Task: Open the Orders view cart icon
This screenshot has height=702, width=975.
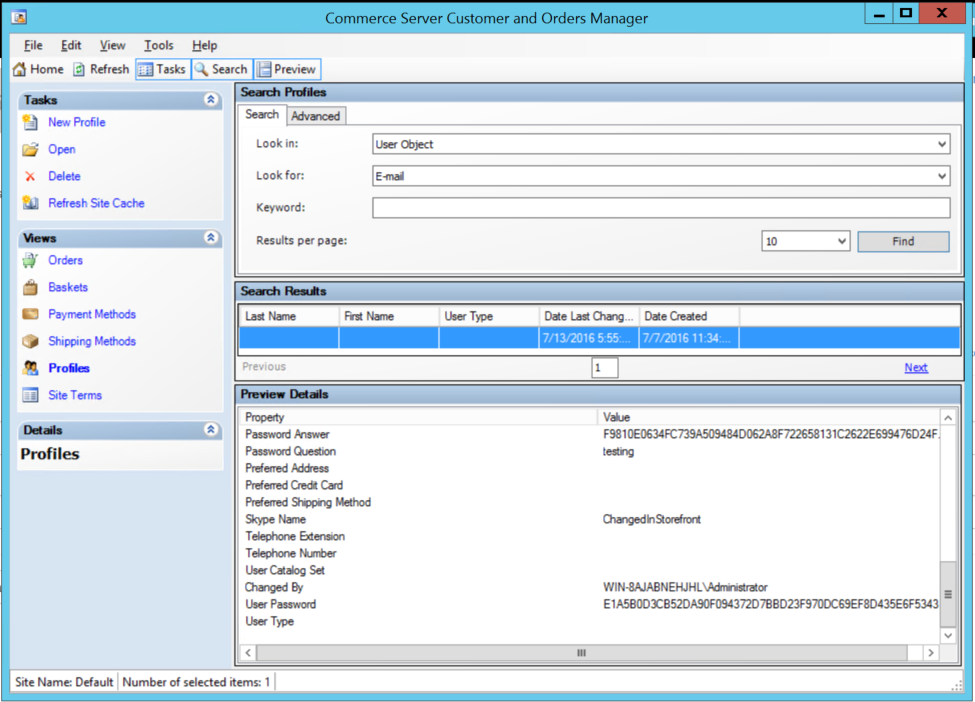Action: [x=30, y=260]
